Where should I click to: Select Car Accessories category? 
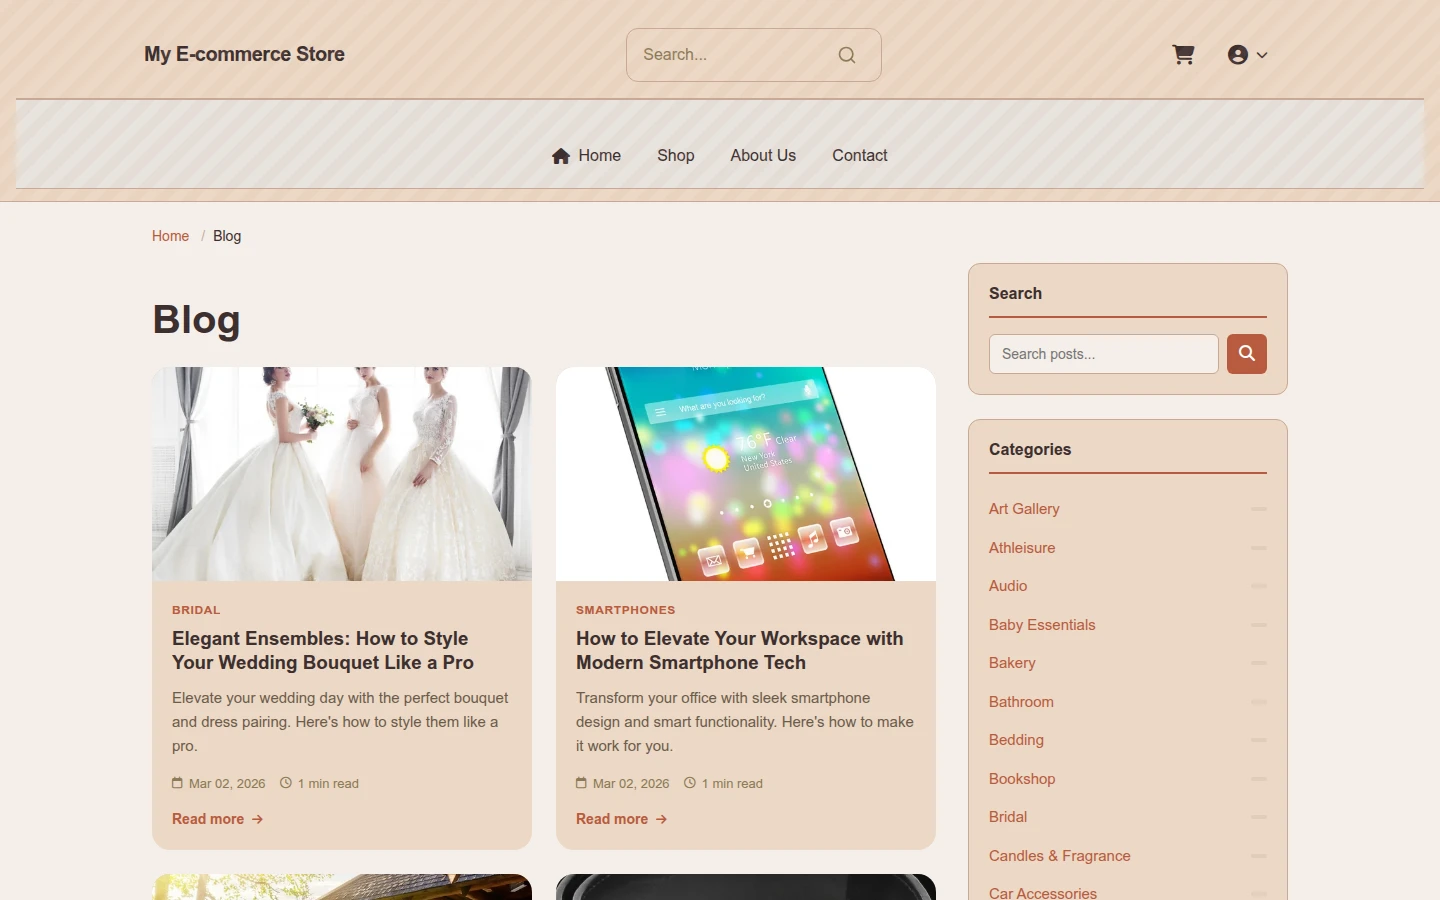tap(1043, 892)
